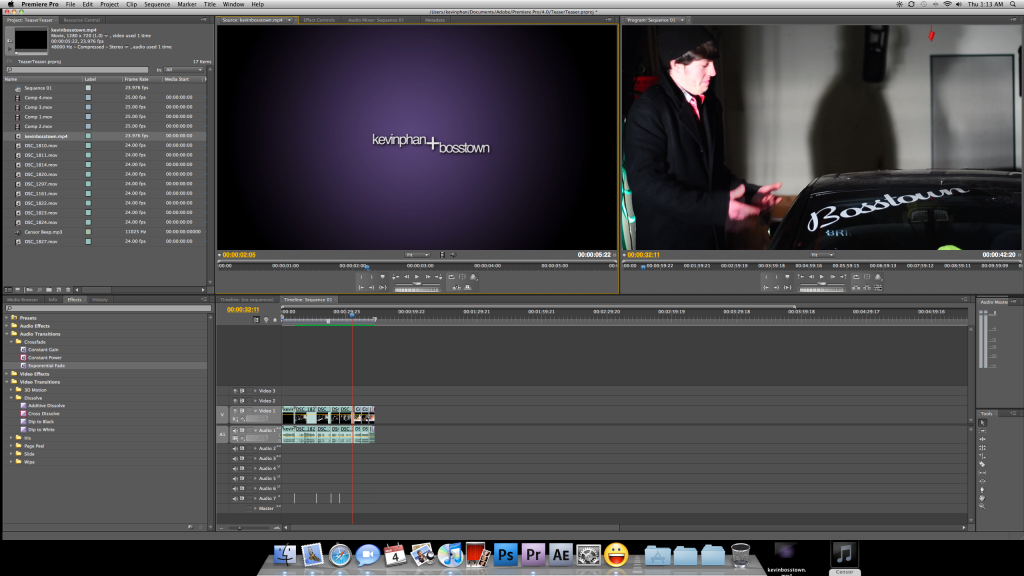The height and width of the screenshot is (576, 1024).
Task: Mute the Audio 5 track speaker
Action: pos(235,479)
